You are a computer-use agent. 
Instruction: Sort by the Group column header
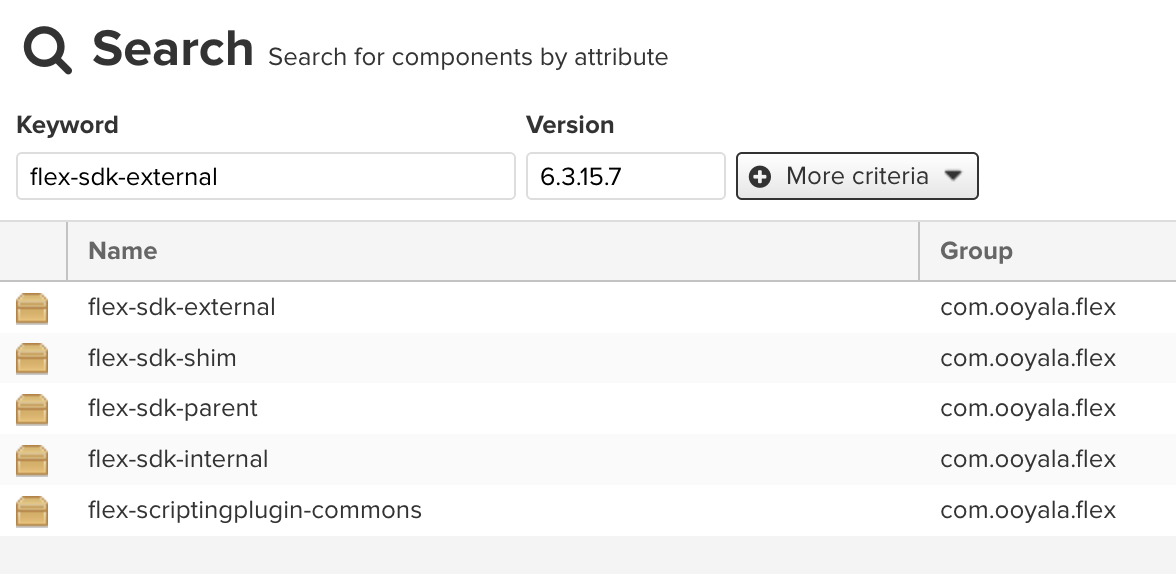[976, 251]
